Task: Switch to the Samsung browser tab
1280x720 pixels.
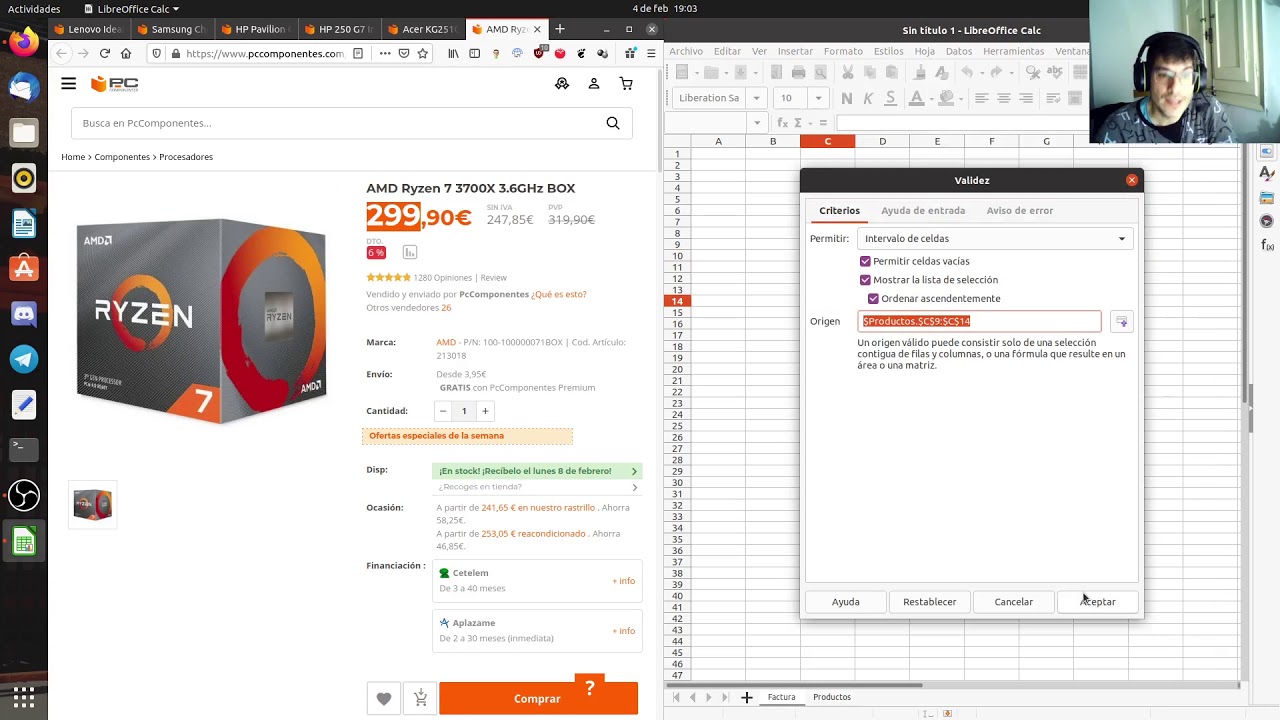Action: tap(176, 29)
